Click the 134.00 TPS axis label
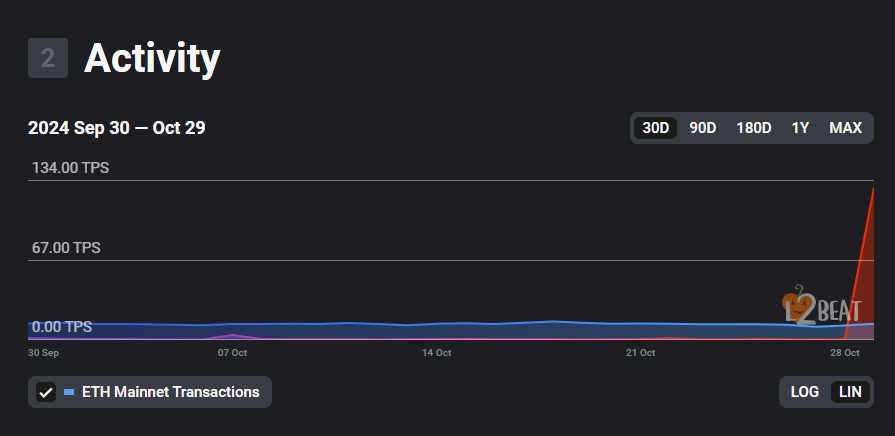The image size is (895, 436). click(x=70, y=168)
